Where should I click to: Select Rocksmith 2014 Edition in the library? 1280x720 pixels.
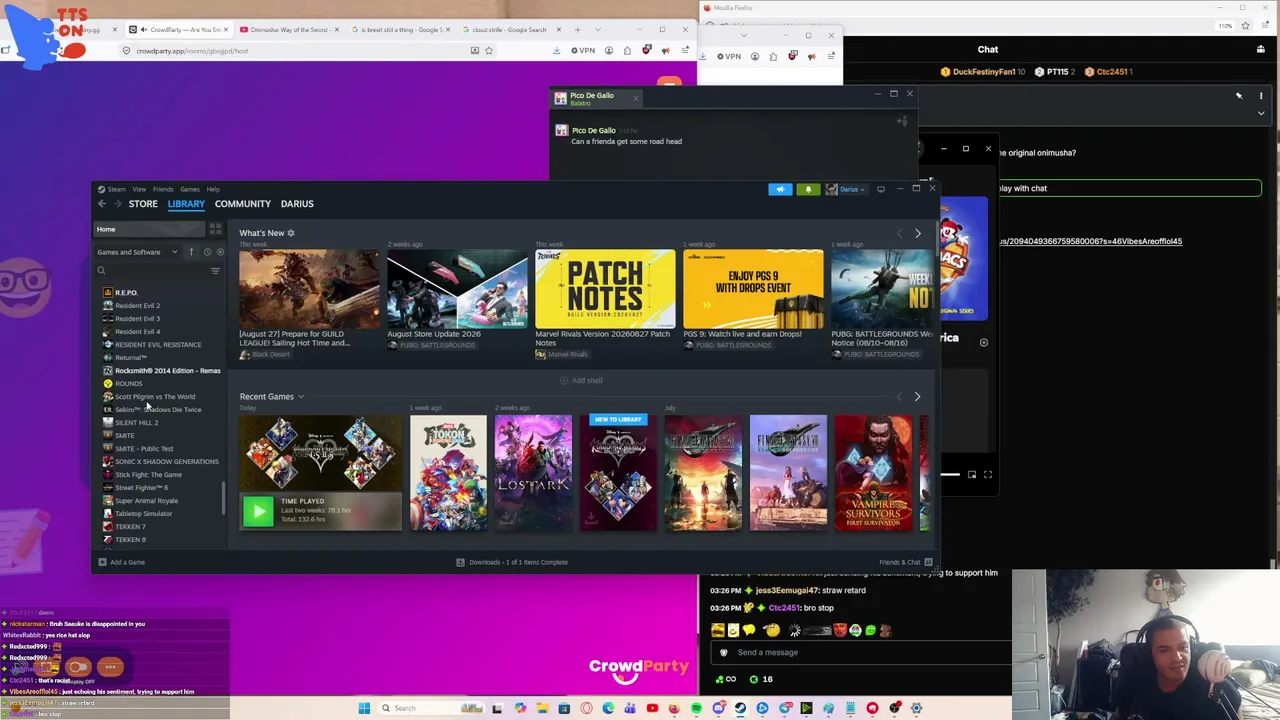[x=161, y=371]
